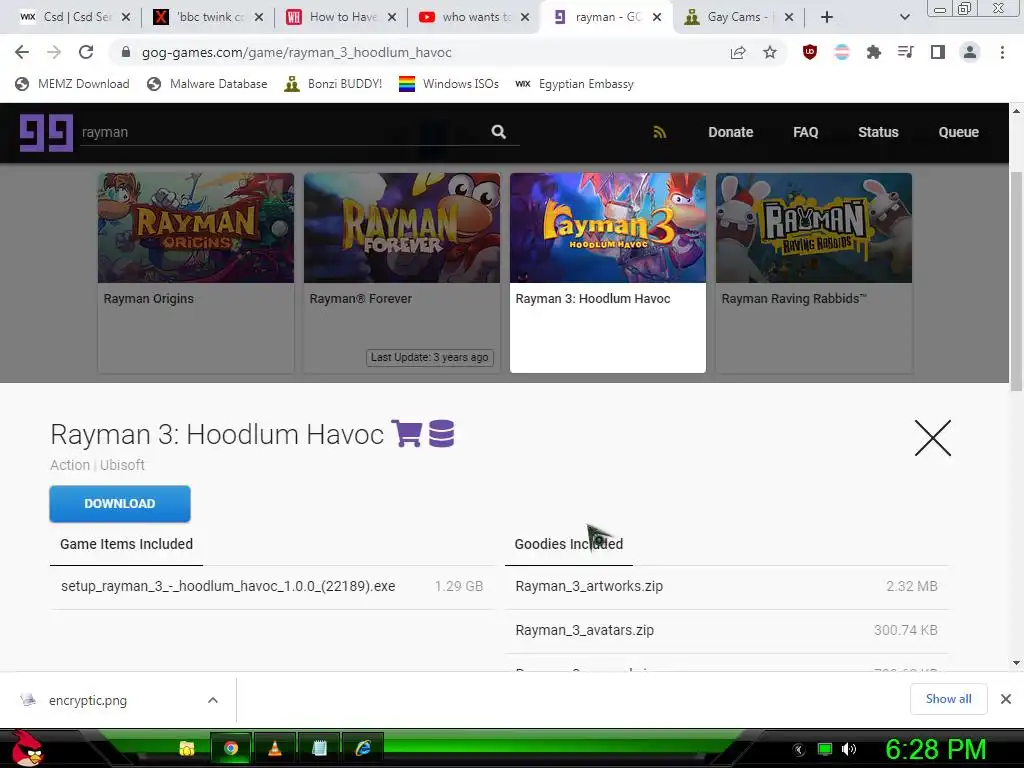Click the address bar URL
This screenshot has height=768, width=1024.
pyautogui.click(x=296, y=52)
